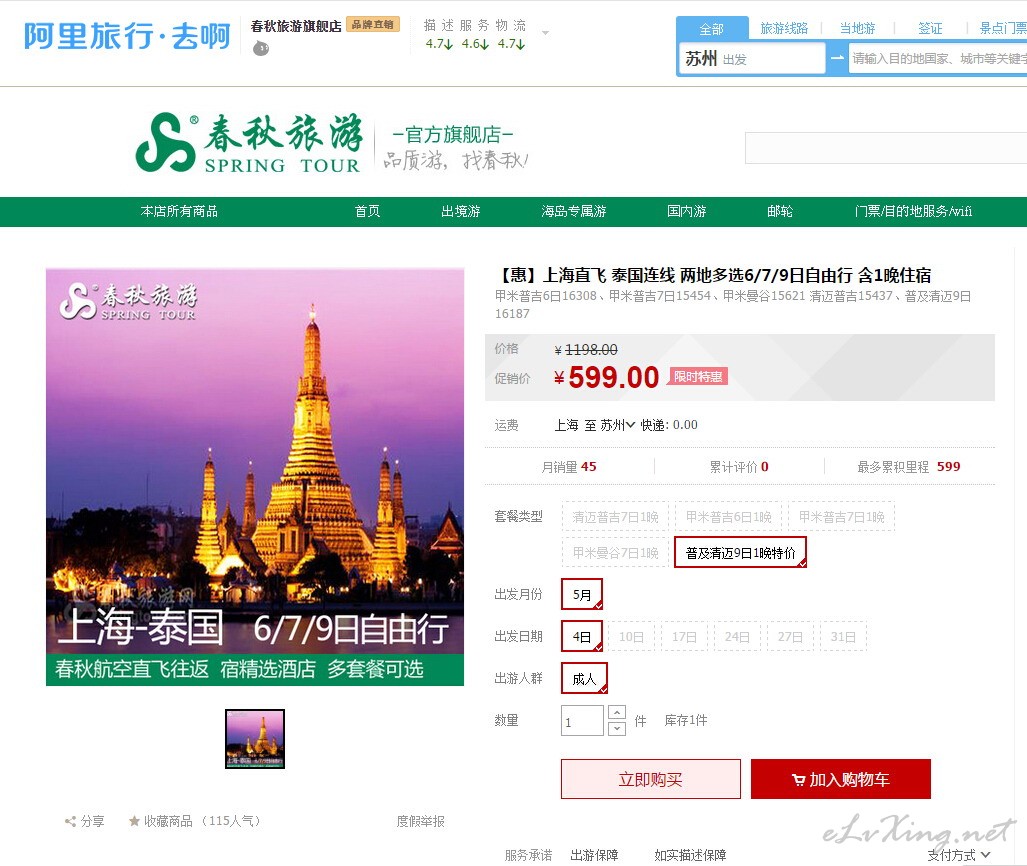Click the star icon to favorite product
The image size is (1027, 866).
point(134,821)
